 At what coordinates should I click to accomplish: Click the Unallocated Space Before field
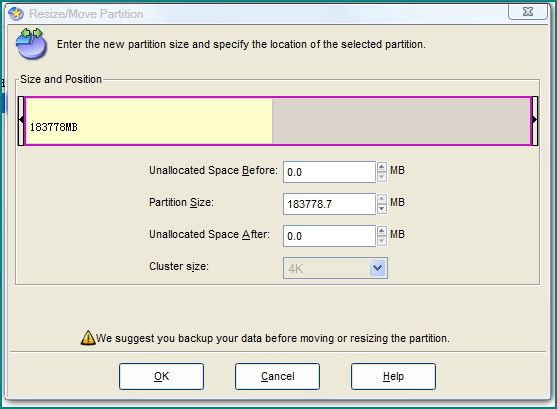[329, 172]
